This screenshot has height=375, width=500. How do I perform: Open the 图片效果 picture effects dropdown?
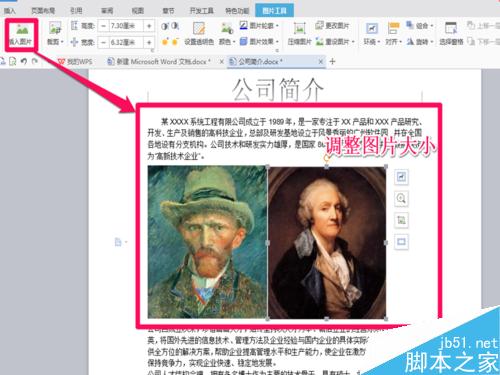(x=259, y=42)
